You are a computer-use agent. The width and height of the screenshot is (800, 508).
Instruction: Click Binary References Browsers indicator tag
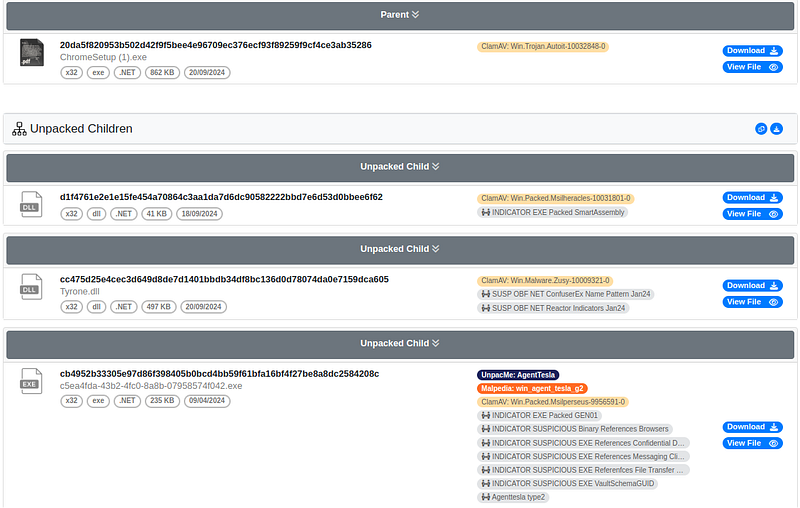click(x=575, y=429)
